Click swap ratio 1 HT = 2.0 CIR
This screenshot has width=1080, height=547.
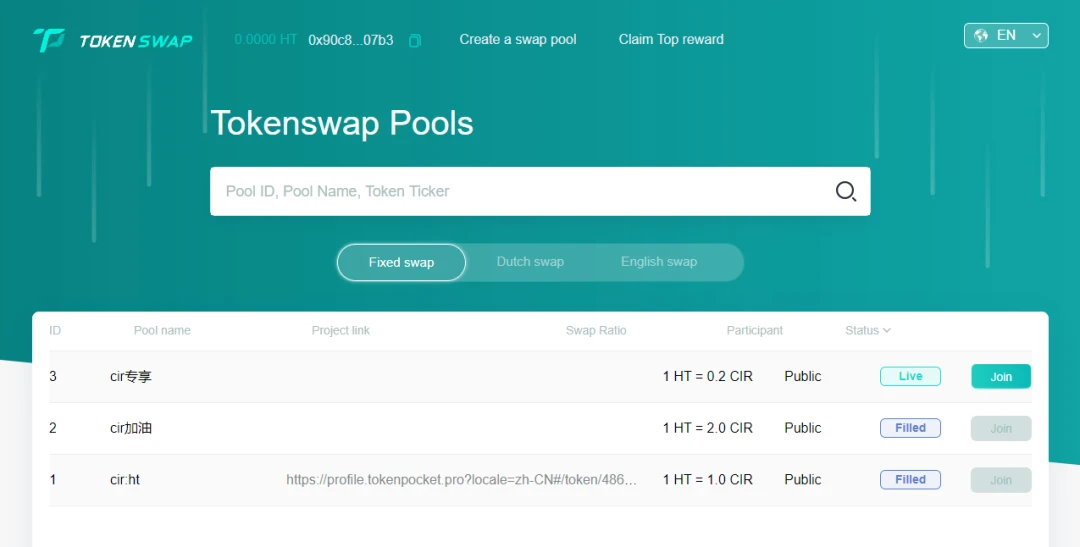(x=707, y=428)
